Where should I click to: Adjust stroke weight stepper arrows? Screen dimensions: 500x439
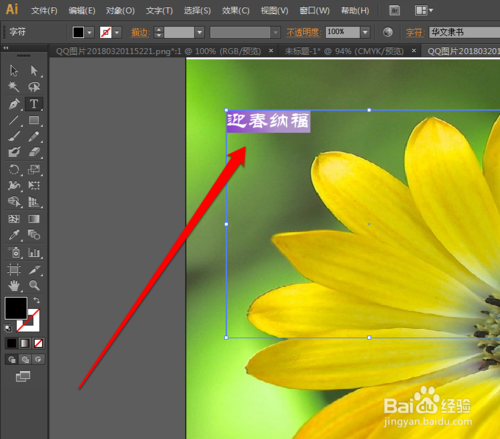click(159, 33)
